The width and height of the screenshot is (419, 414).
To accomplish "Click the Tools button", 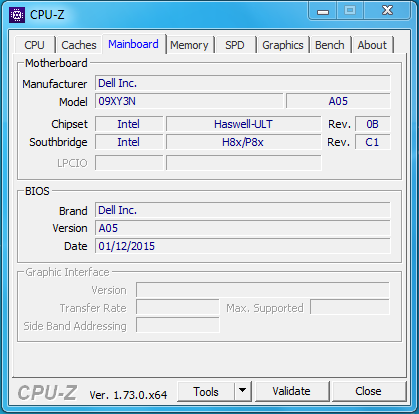I will [206, 392].
